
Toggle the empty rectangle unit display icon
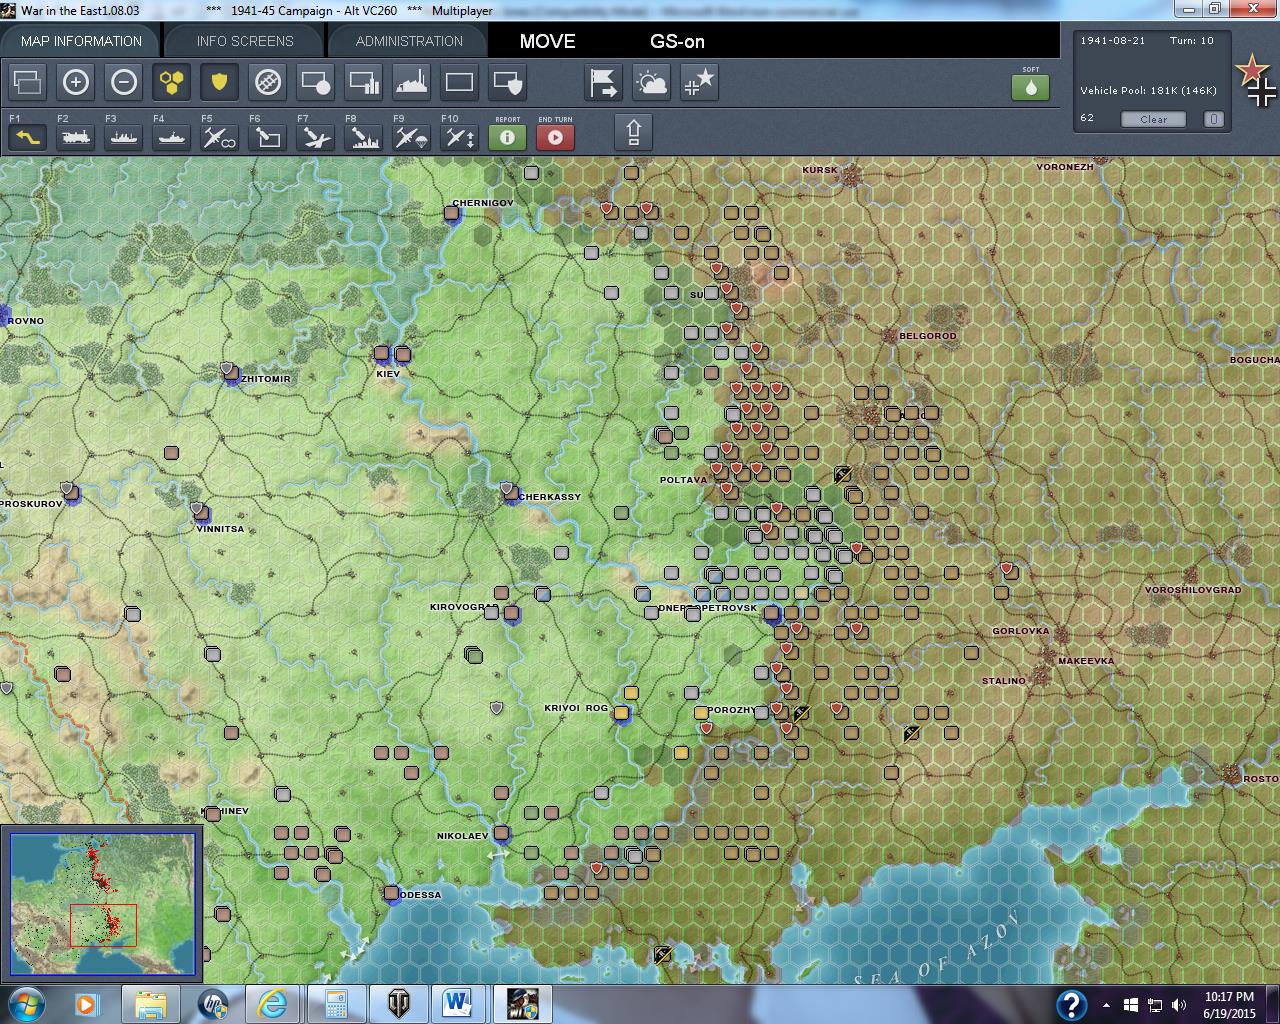click(x=460, y=82)
